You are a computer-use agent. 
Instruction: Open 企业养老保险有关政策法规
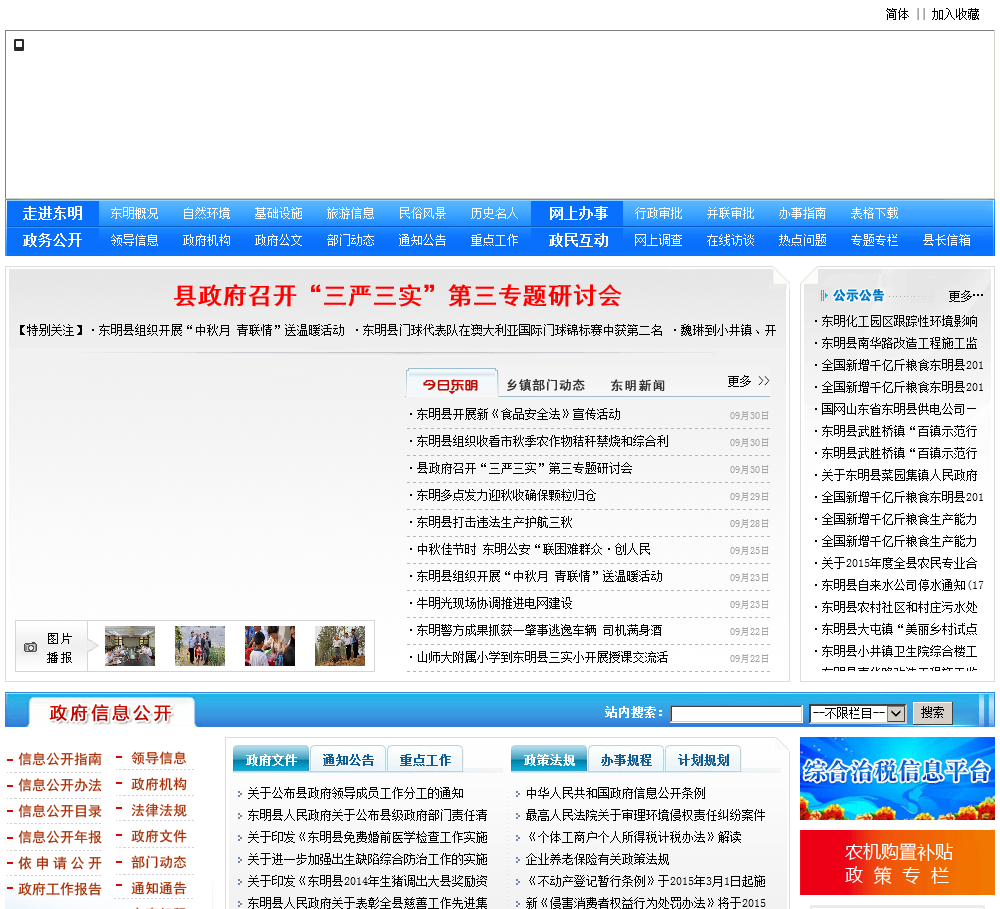point(597,860)
